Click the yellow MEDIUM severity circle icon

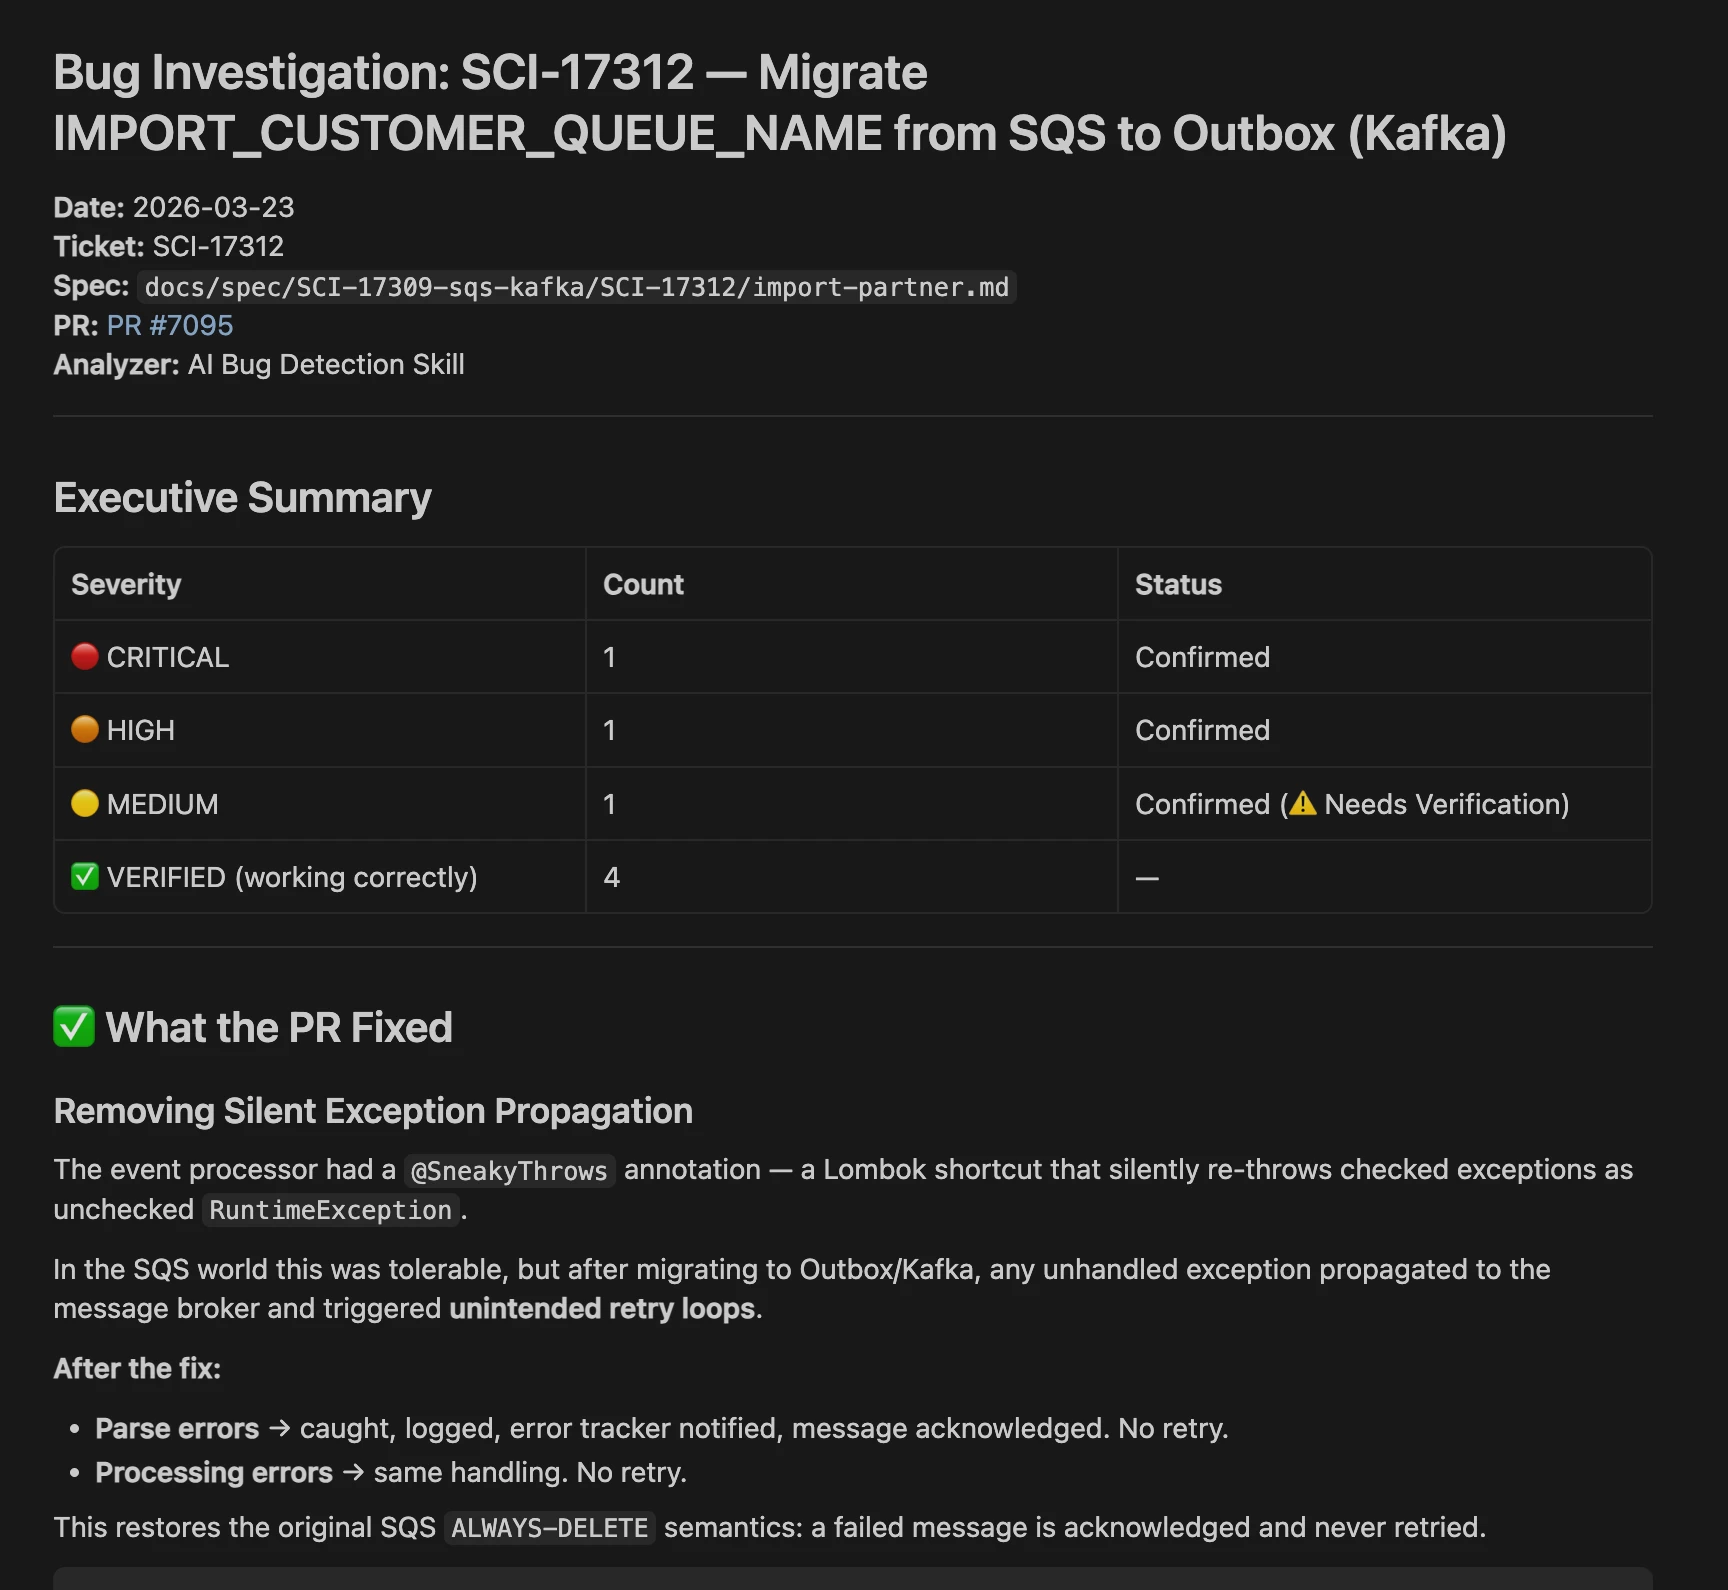coord(85,803)
